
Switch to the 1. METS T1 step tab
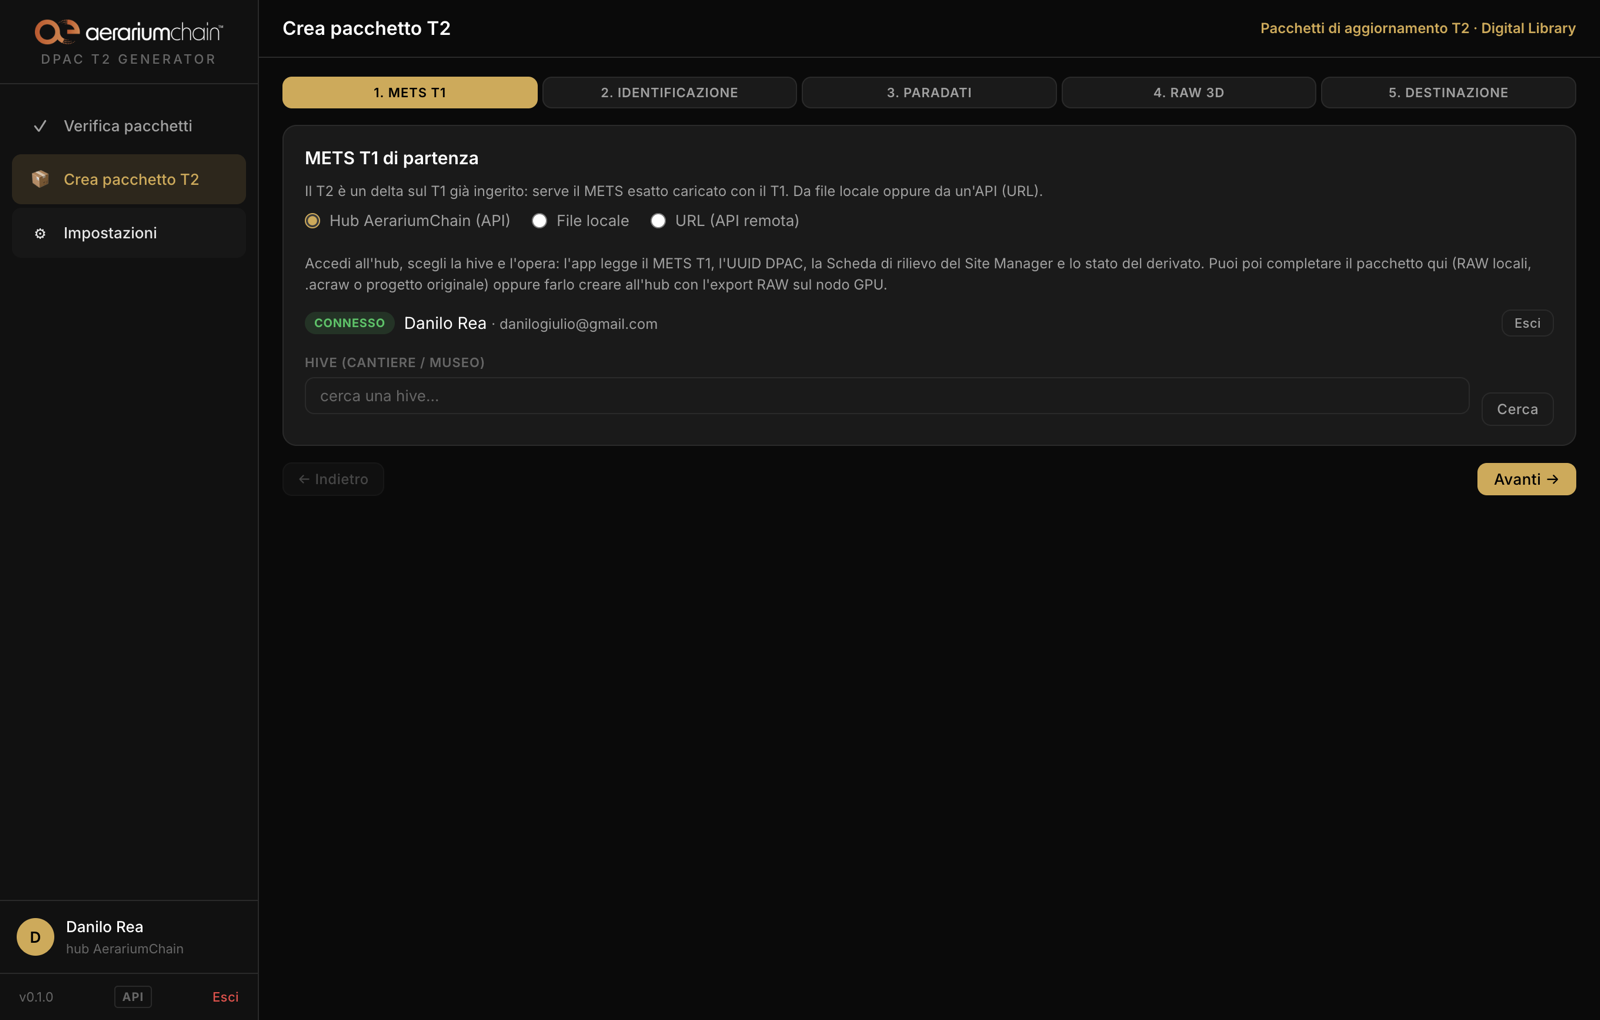[410, 92]
